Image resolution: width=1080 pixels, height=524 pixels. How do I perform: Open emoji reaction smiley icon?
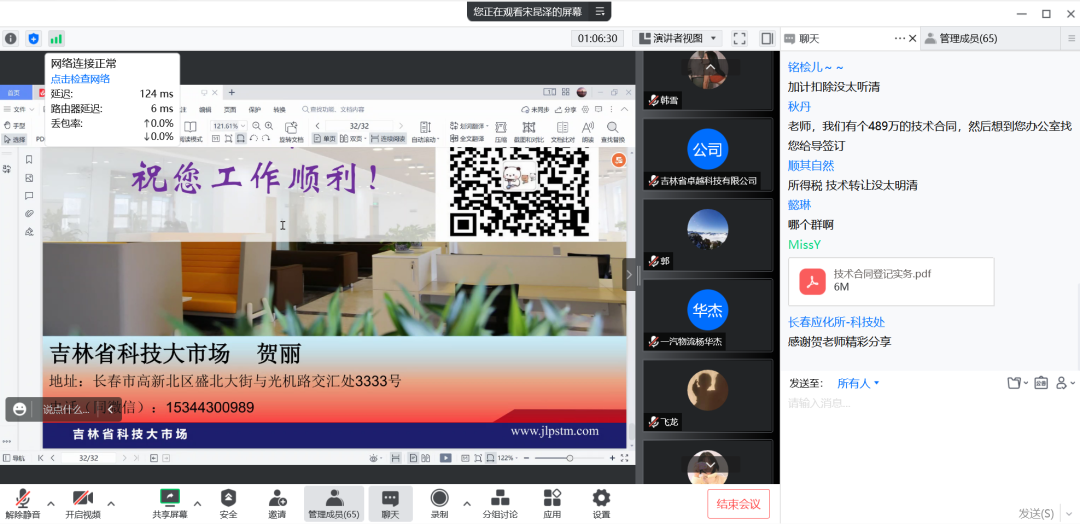(20, 409)
